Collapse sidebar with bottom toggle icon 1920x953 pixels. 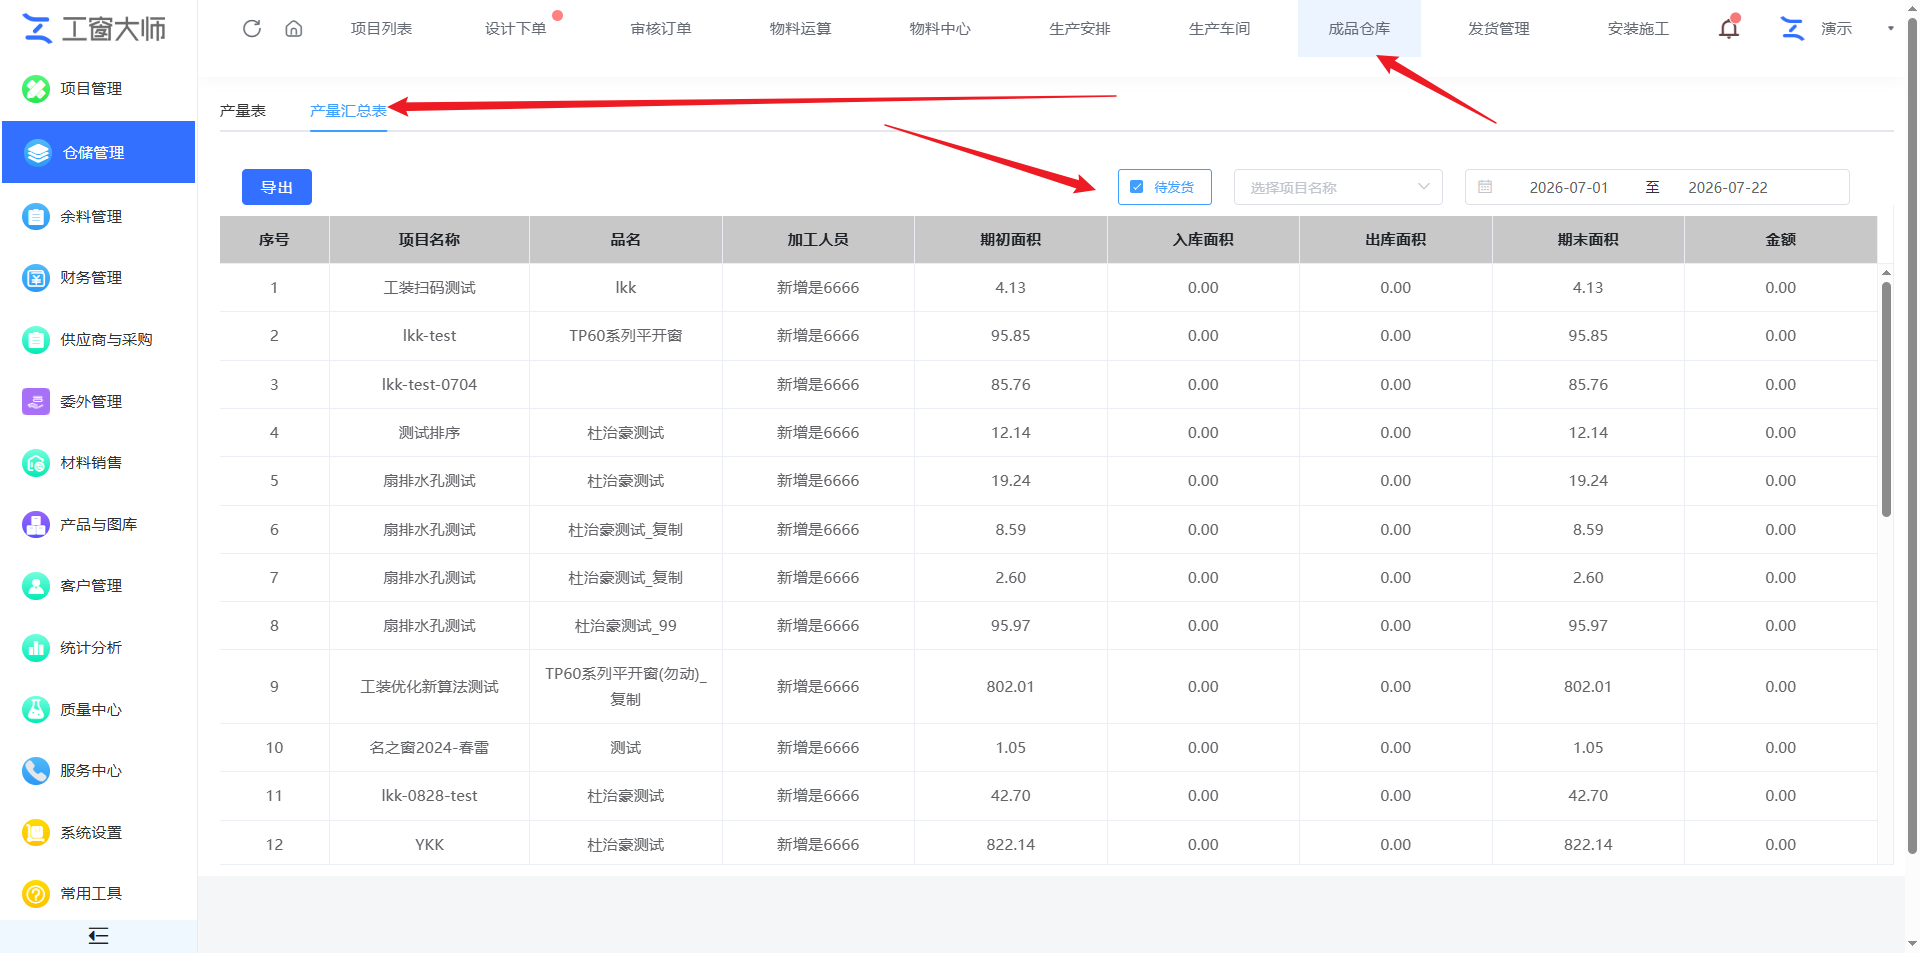click(98, 936)
